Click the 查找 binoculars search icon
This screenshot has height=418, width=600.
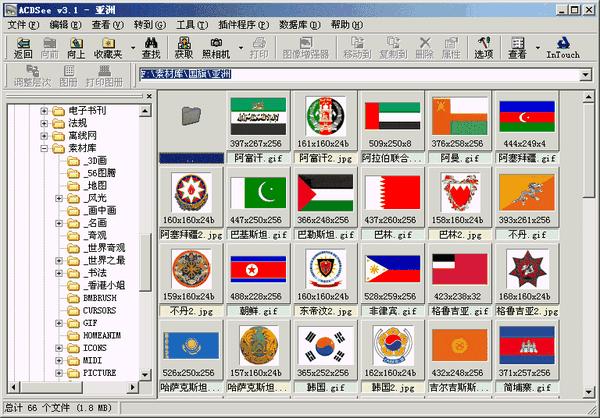point(152,46)
